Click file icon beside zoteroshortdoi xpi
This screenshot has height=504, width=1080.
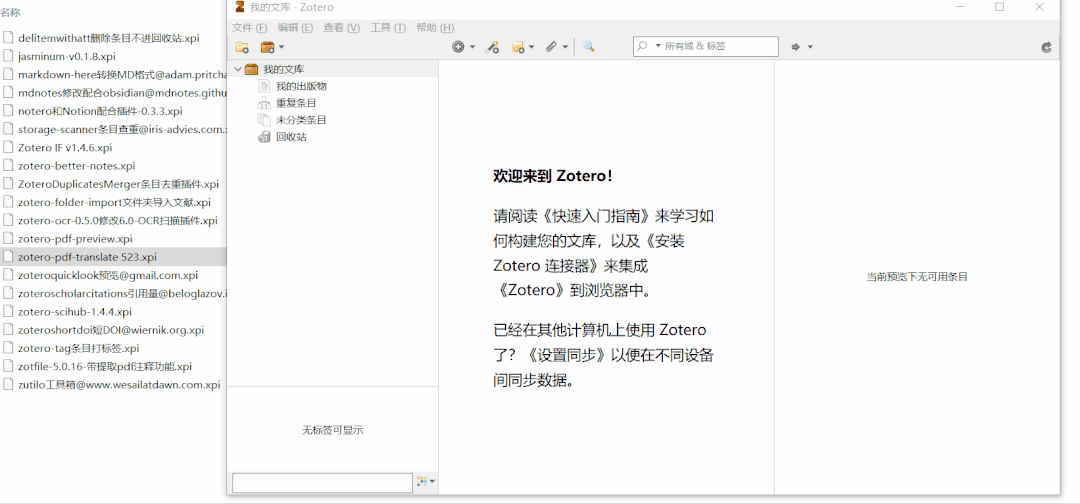tap(8, 330)
